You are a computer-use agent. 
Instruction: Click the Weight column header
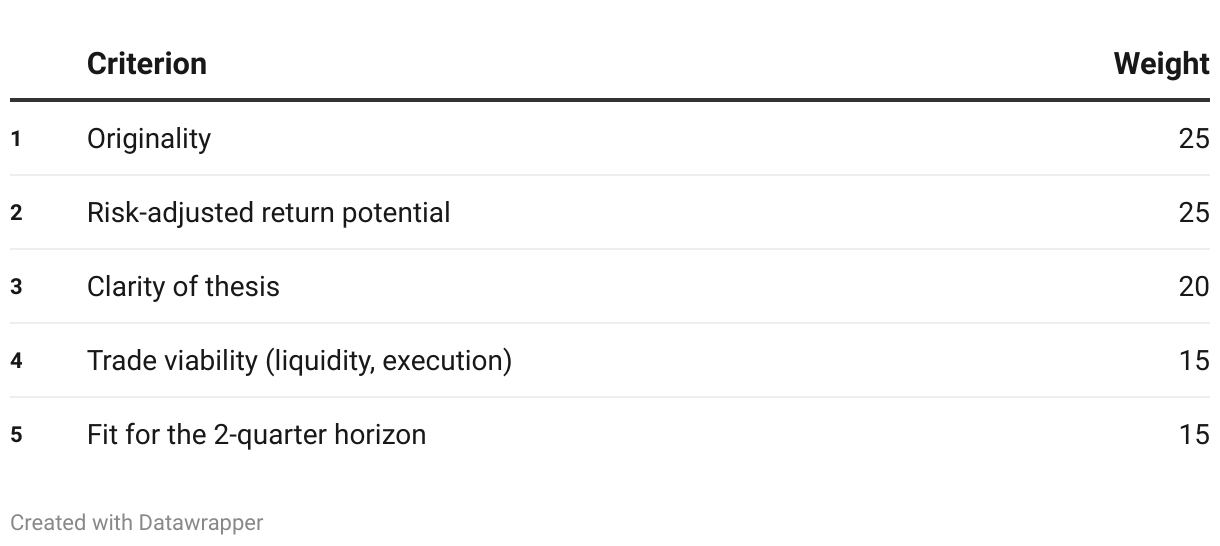click(1161, 64)
